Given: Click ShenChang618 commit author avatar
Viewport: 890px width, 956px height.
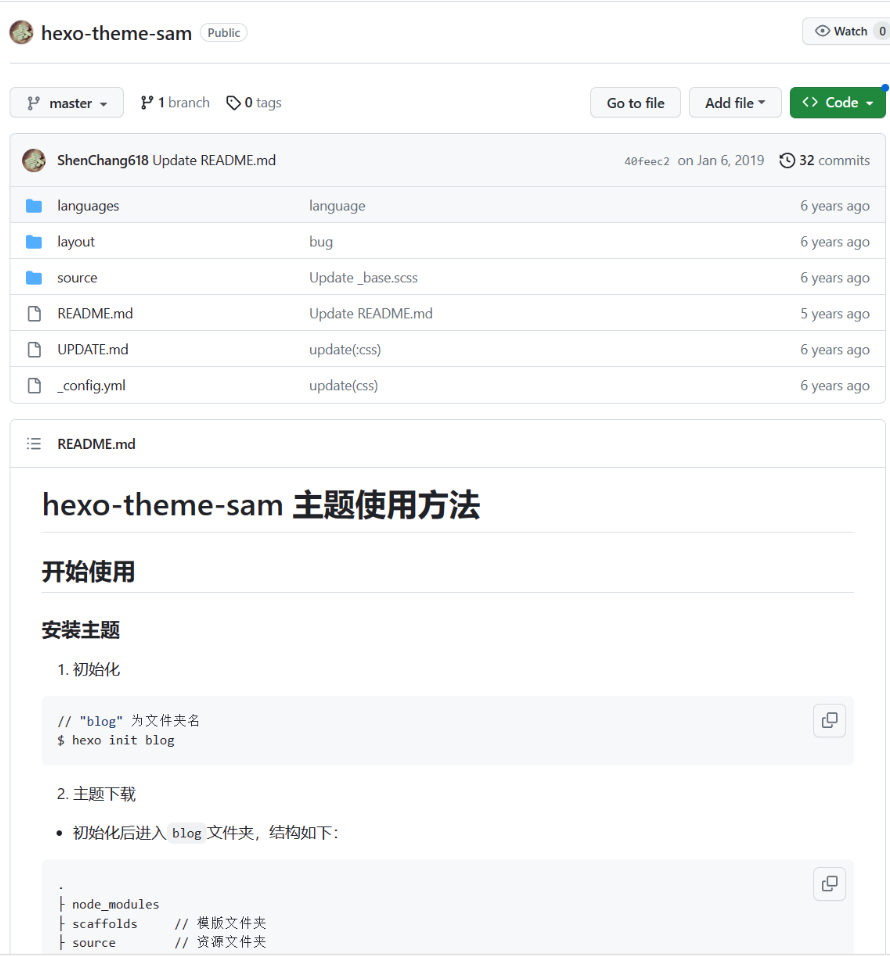Looking at the screenshot, I should click(34, 160).
